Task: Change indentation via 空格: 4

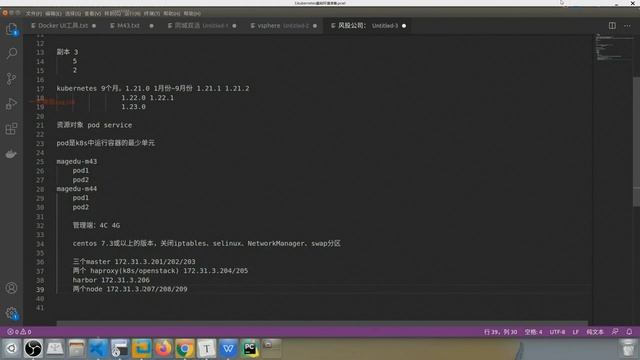Action: (533, 332)
